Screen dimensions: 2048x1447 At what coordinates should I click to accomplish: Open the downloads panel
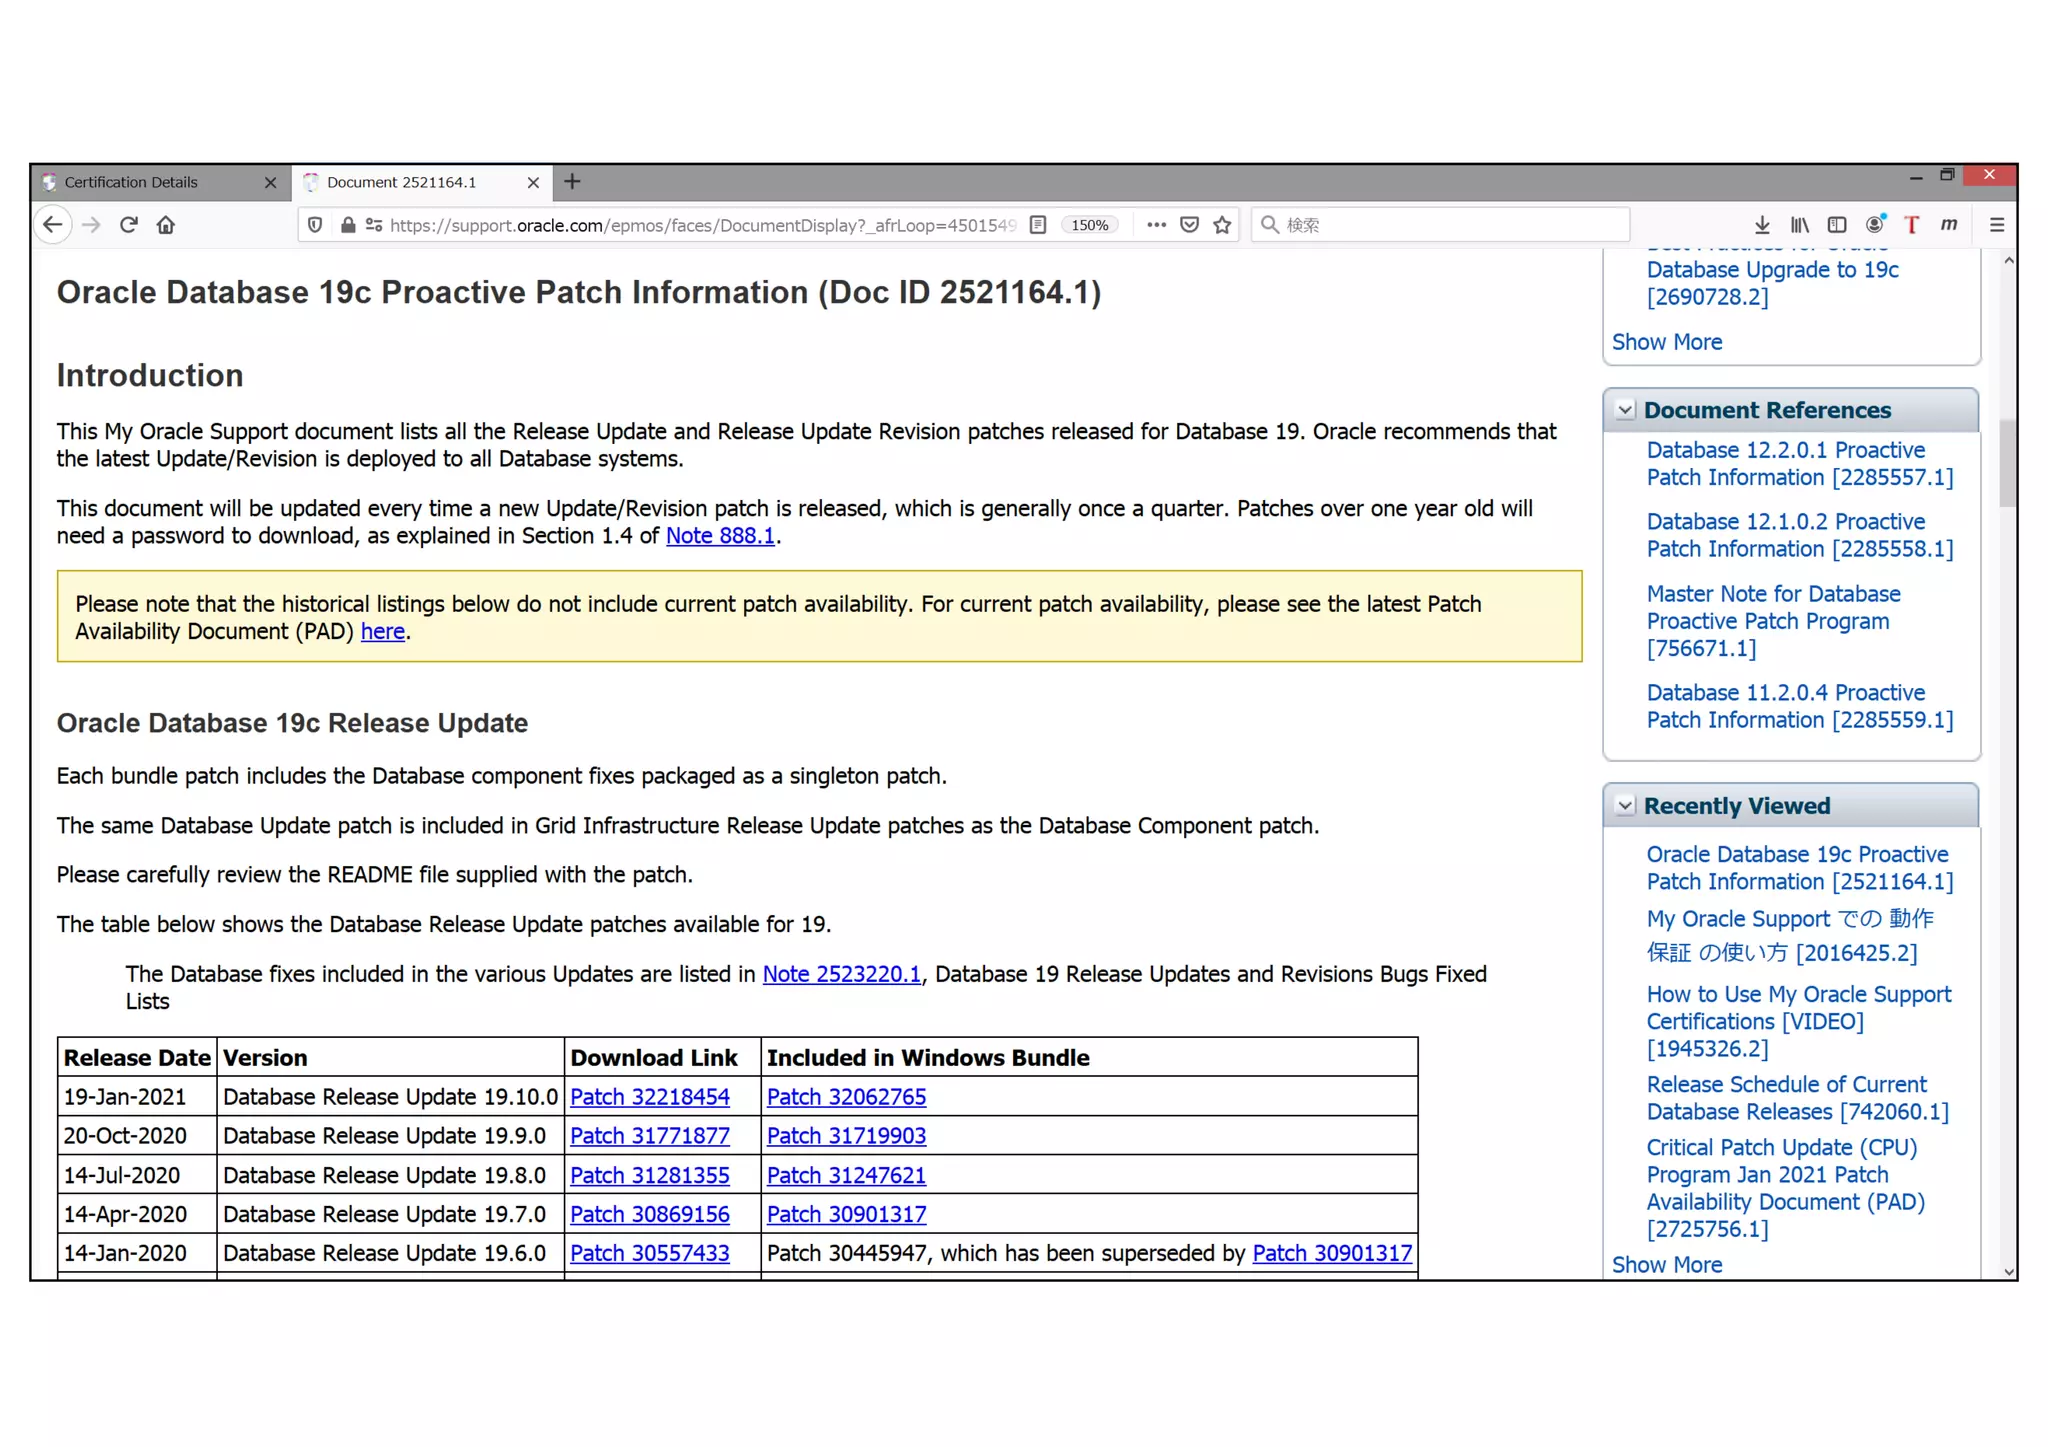click(x=1762, y=225)
